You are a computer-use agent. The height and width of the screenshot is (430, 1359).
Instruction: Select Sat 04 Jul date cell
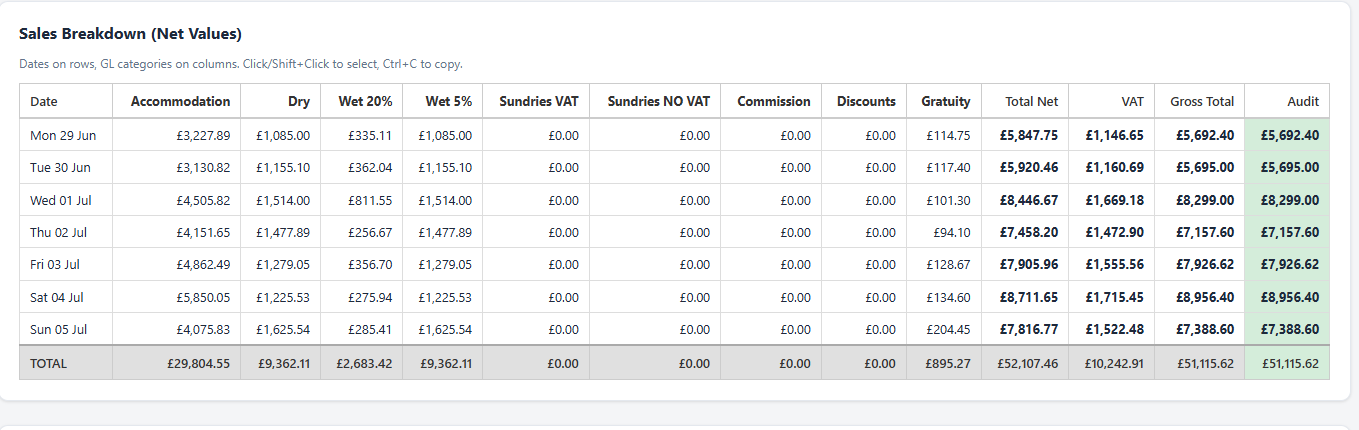coord(66,297)
